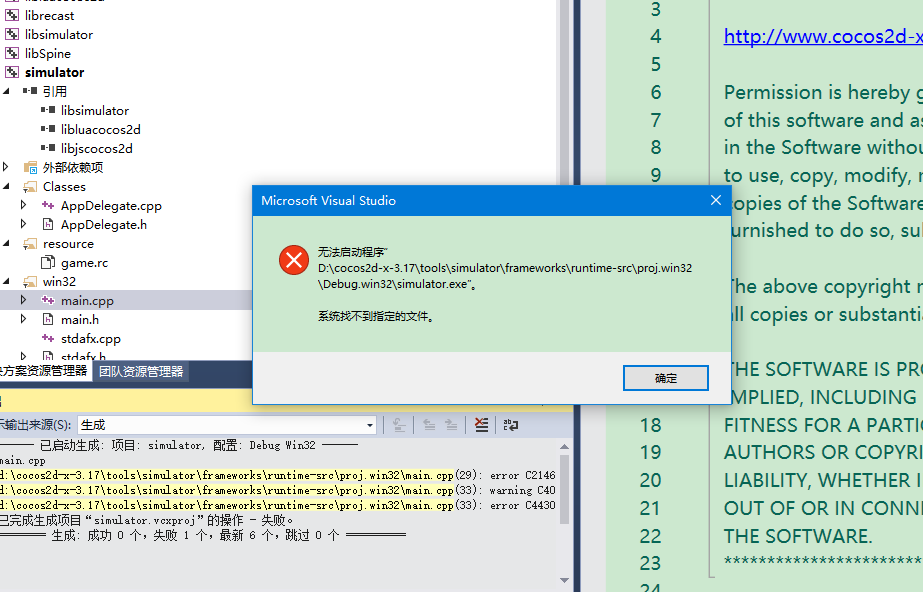Image resolution: width=923 pixels, height=592 pixels.
Task: Click the librecast project icon
Action: click(12, 15)
